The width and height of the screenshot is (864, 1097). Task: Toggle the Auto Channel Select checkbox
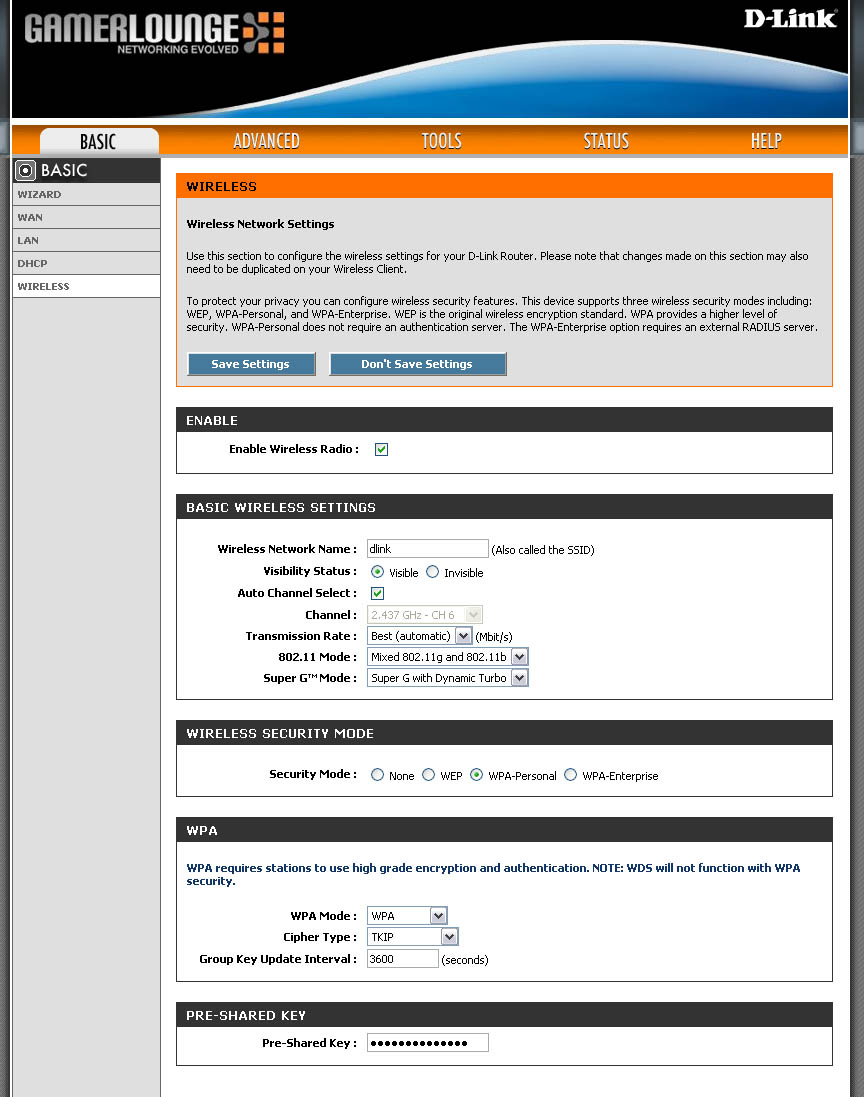pyautogui.click(x=377, y=593)
